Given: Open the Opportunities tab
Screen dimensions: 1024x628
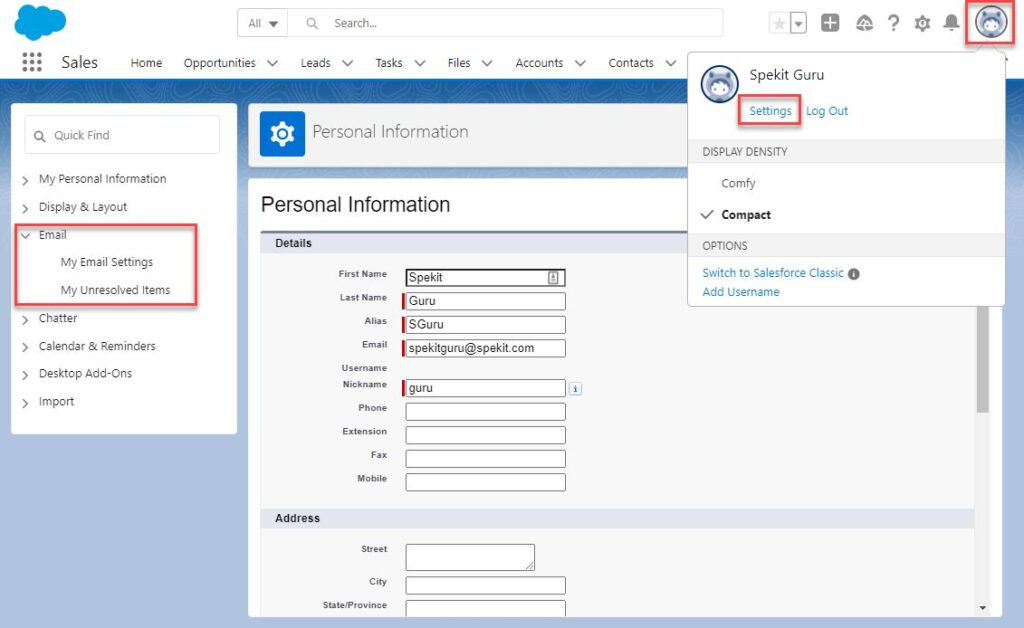Looking at the screenshot, I should (x=219, y=63).
